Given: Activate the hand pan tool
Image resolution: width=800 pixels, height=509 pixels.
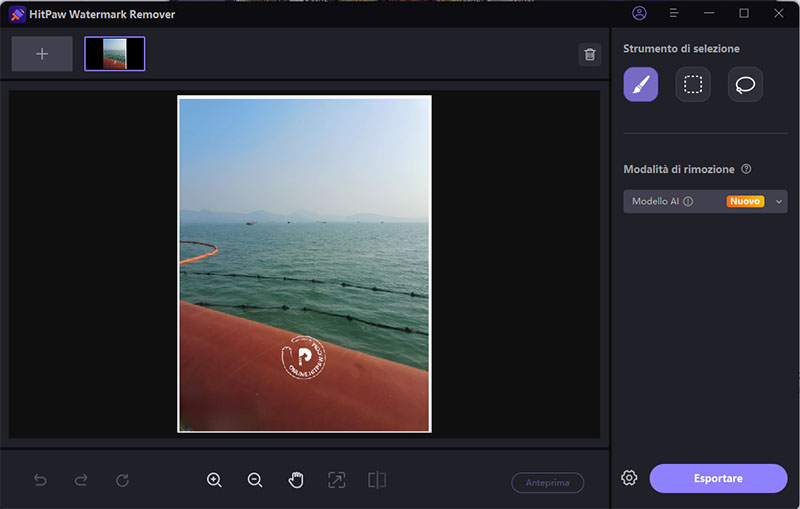Looking at the screenshot, I should 296,480.
